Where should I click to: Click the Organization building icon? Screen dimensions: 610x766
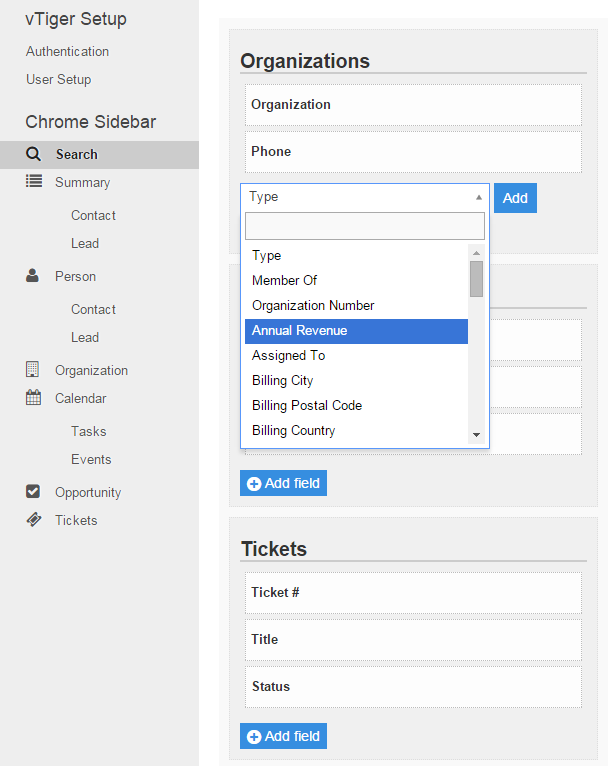click(32, 369)
